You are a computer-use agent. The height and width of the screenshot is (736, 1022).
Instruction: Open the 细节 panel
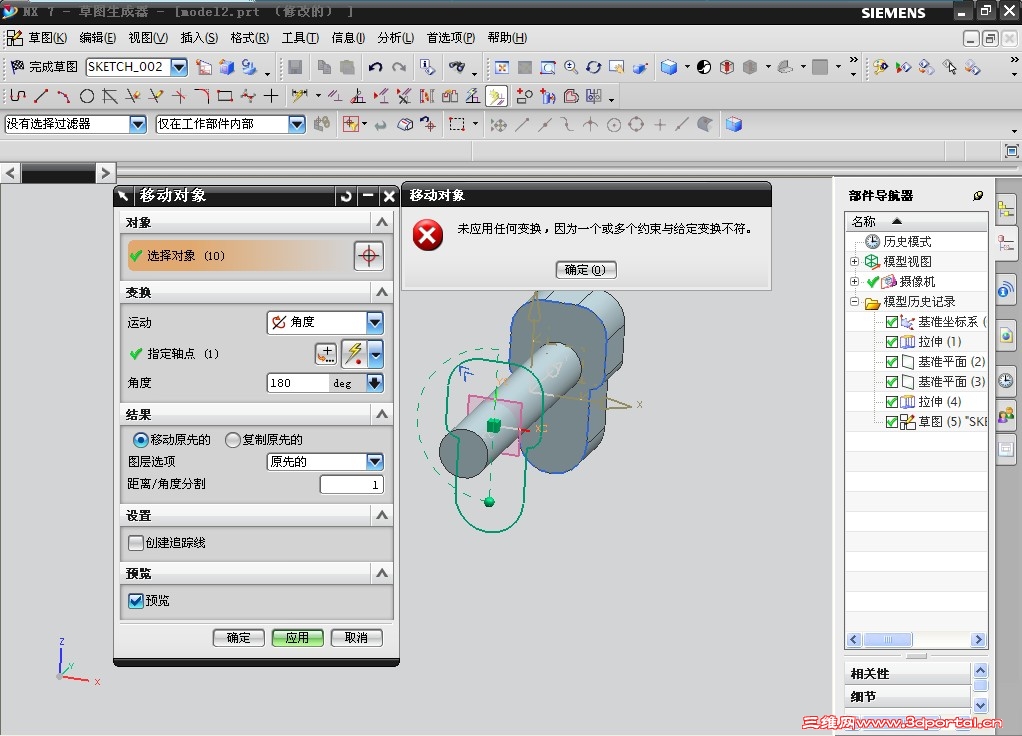(x=907, y=696)
